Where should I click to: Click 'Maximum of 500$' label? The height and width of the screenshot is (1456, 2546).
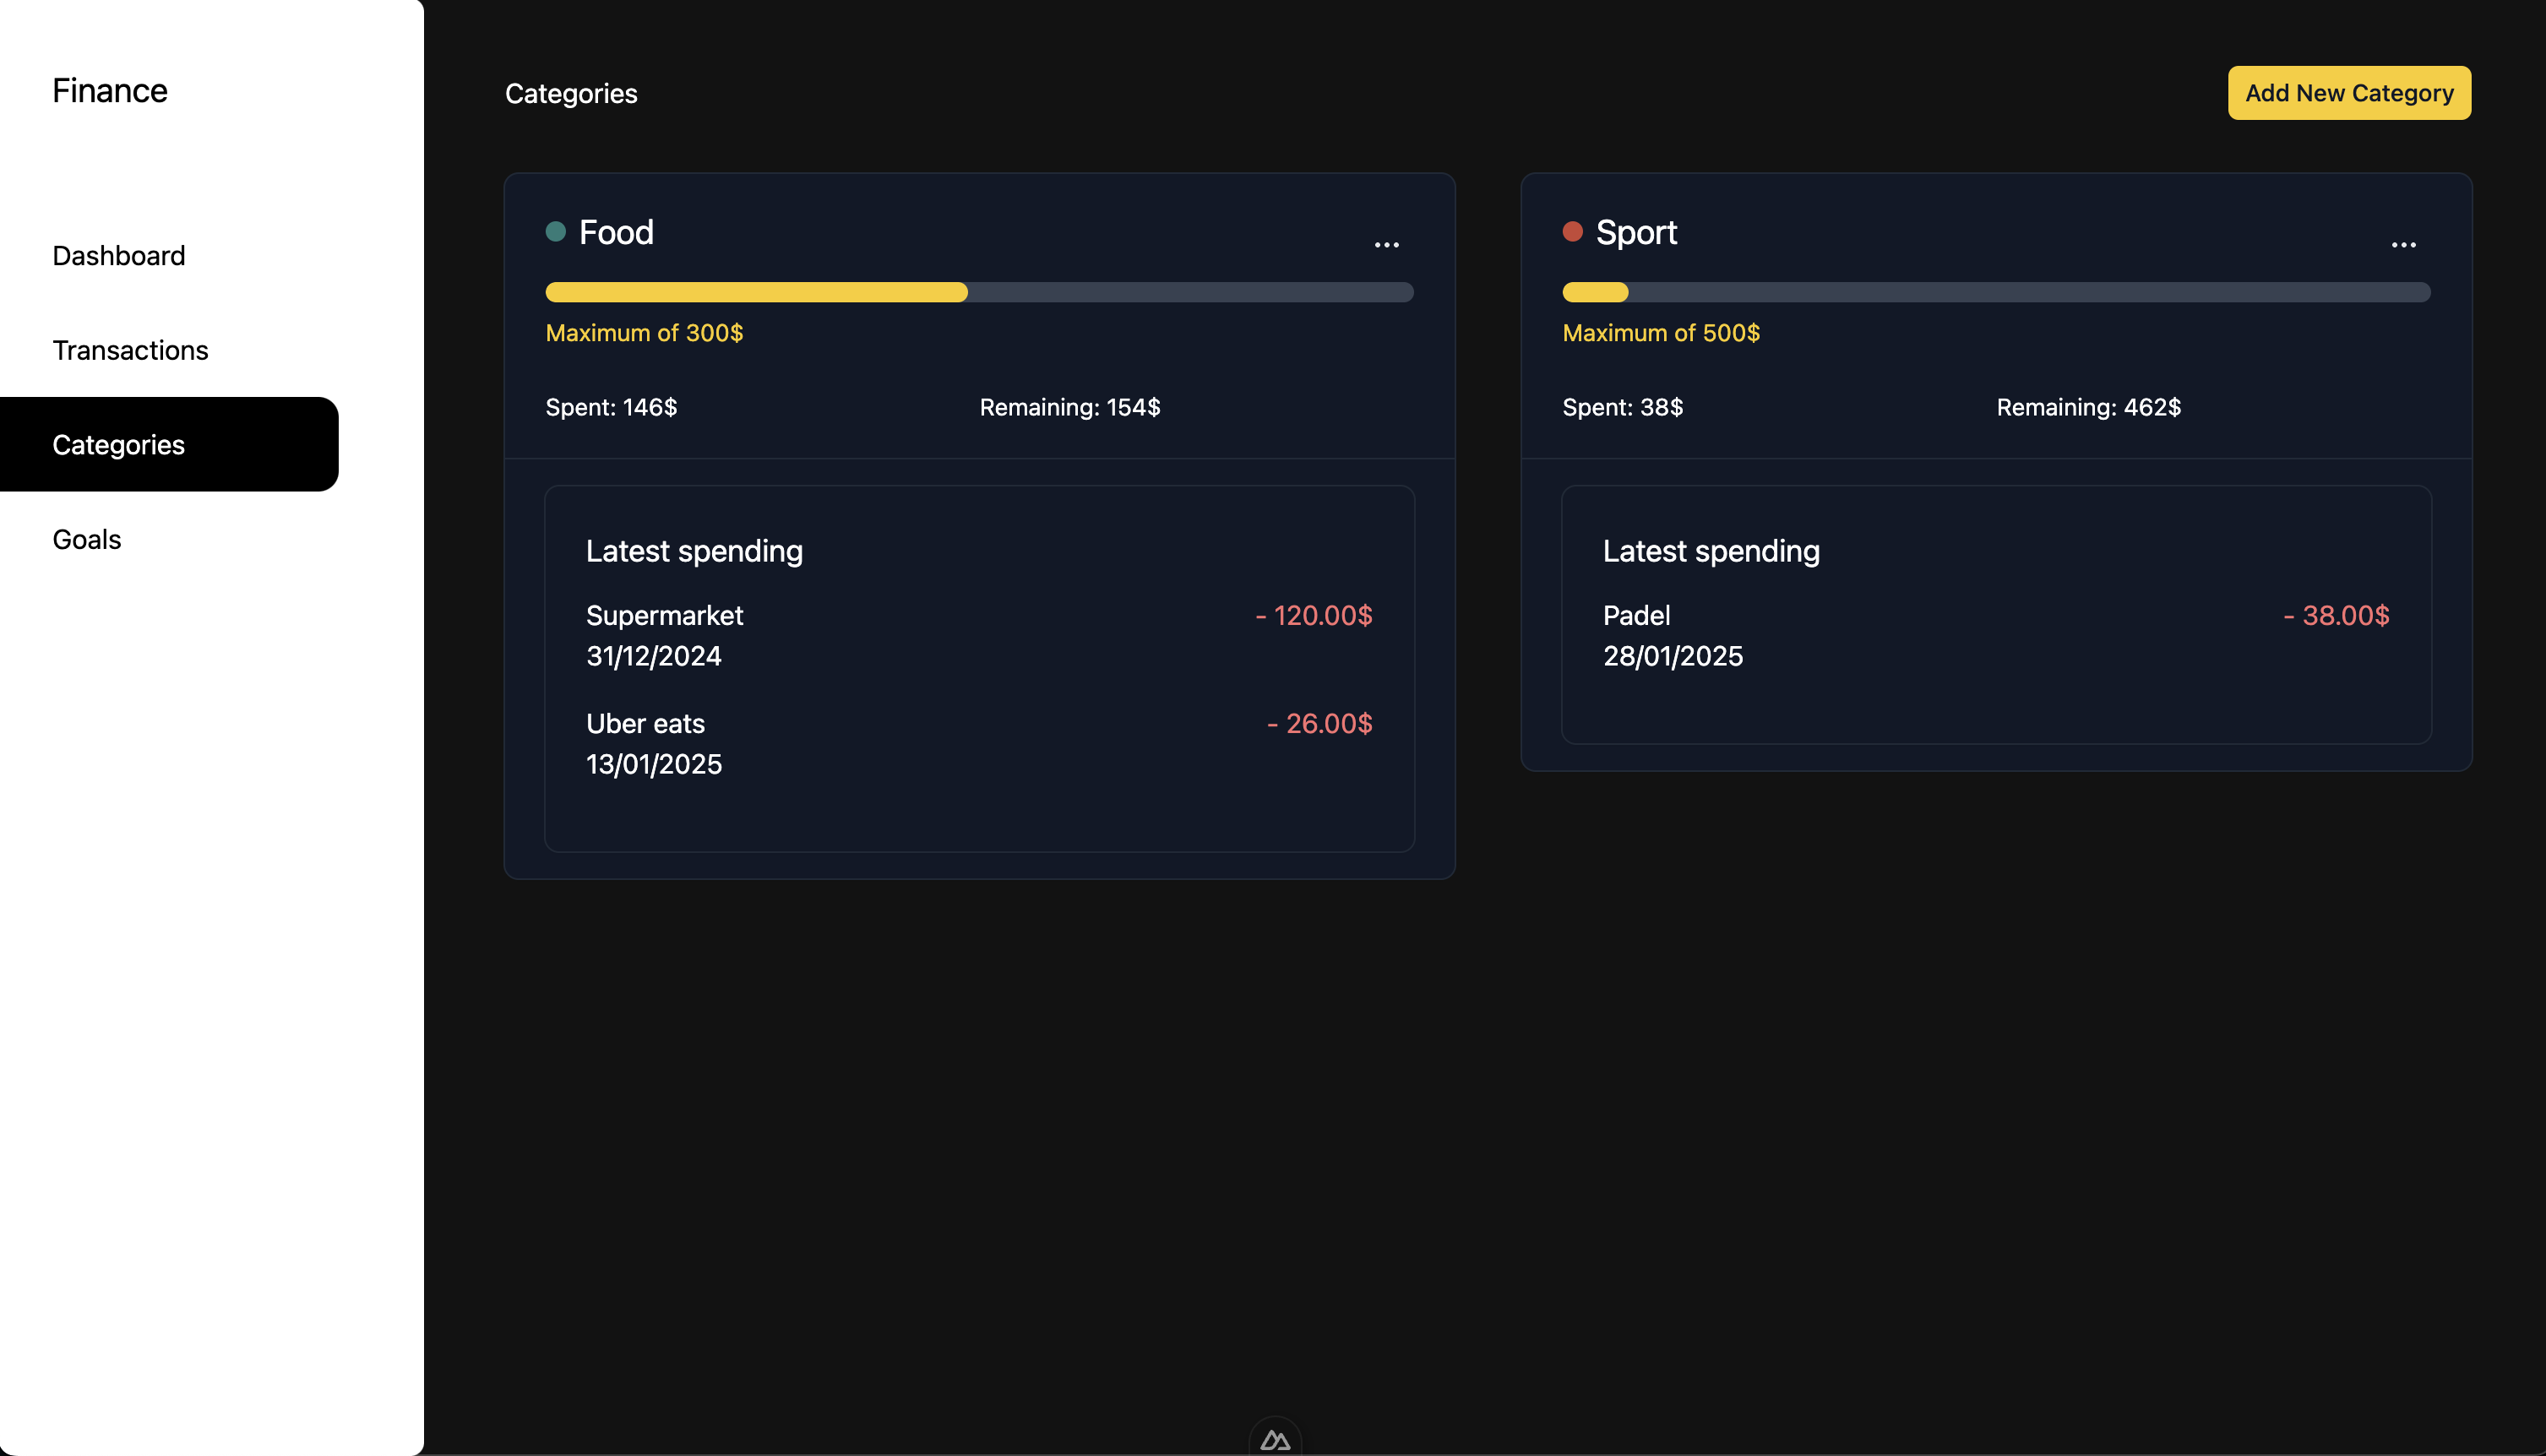point(1661,333)
